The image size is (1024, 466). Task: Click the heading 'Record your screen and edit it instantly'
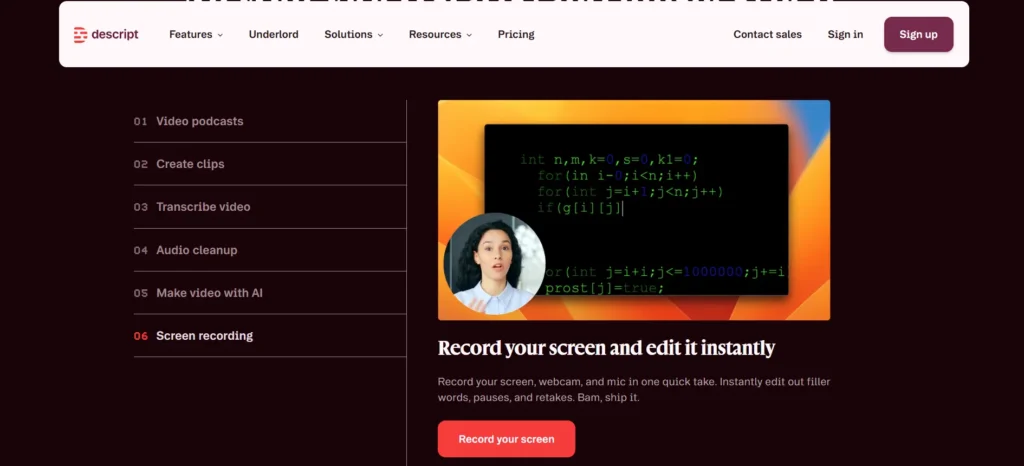(606, 348)
